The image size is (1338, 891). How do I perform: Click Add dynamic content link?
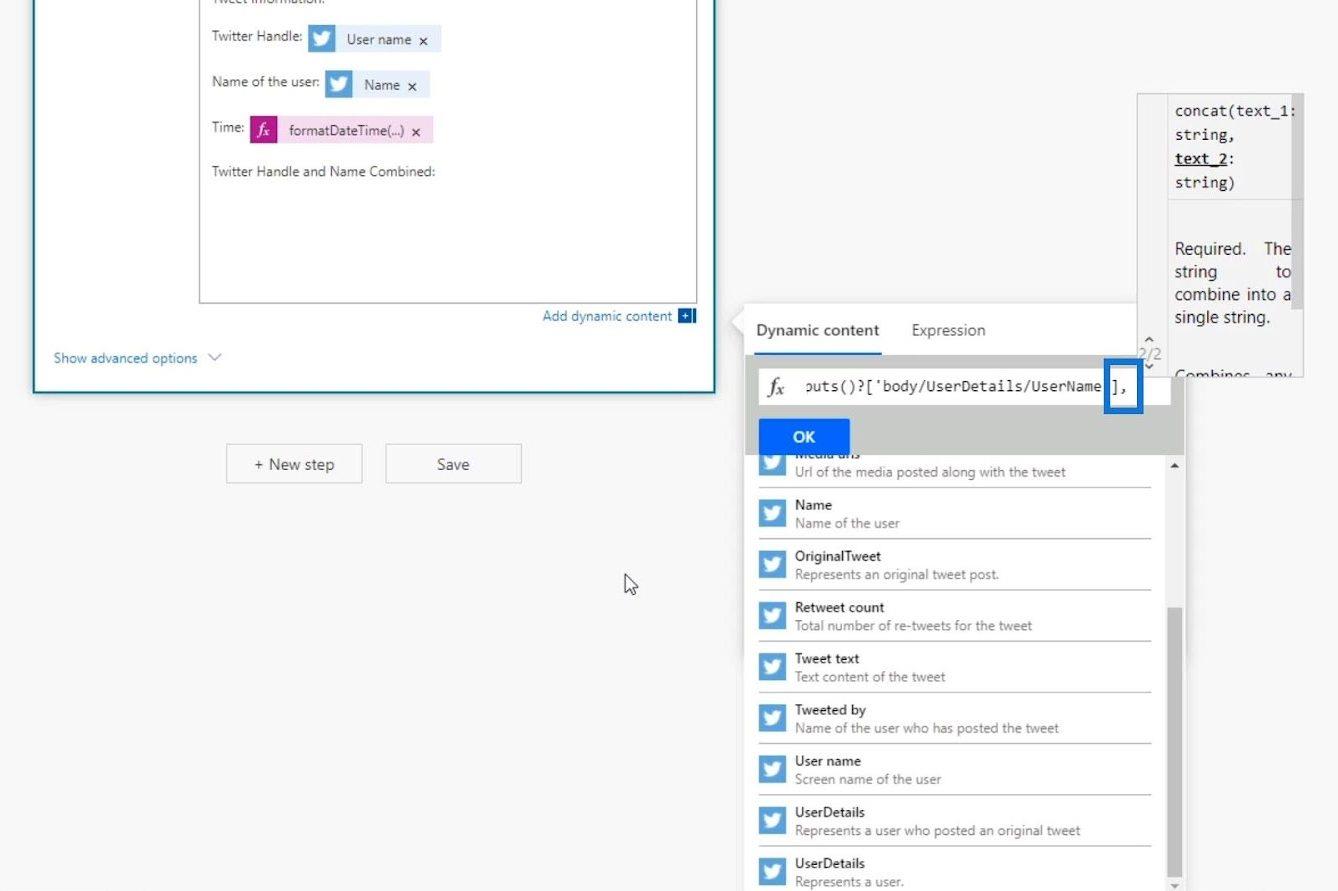click(607, 316)
